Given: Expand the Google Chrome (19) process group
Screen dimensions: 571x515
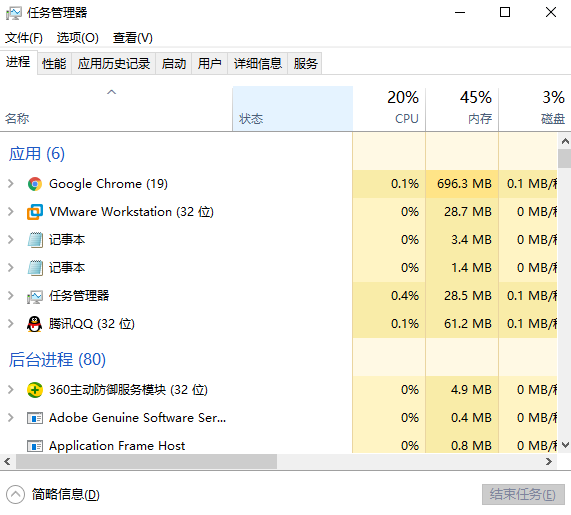Looking at the screenshot, I should click(x=11, y=184).
